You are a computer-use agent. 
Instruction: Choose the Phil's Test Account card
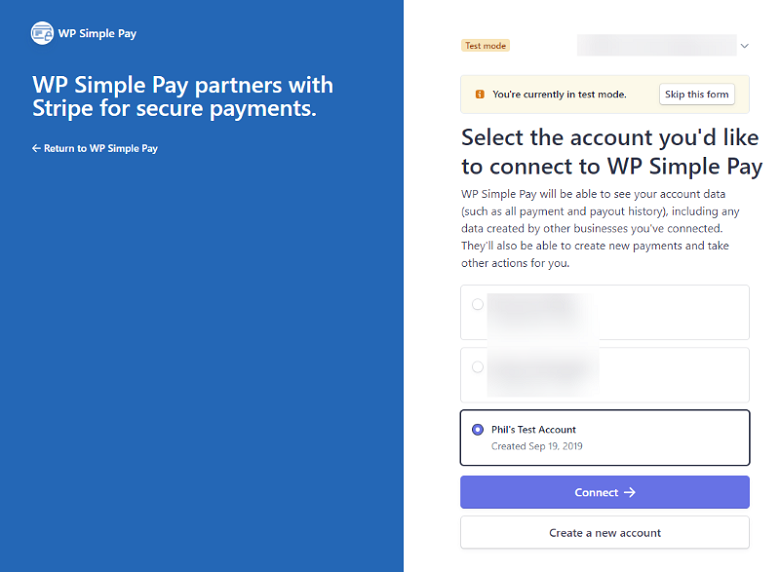click(x=604, y=438)
